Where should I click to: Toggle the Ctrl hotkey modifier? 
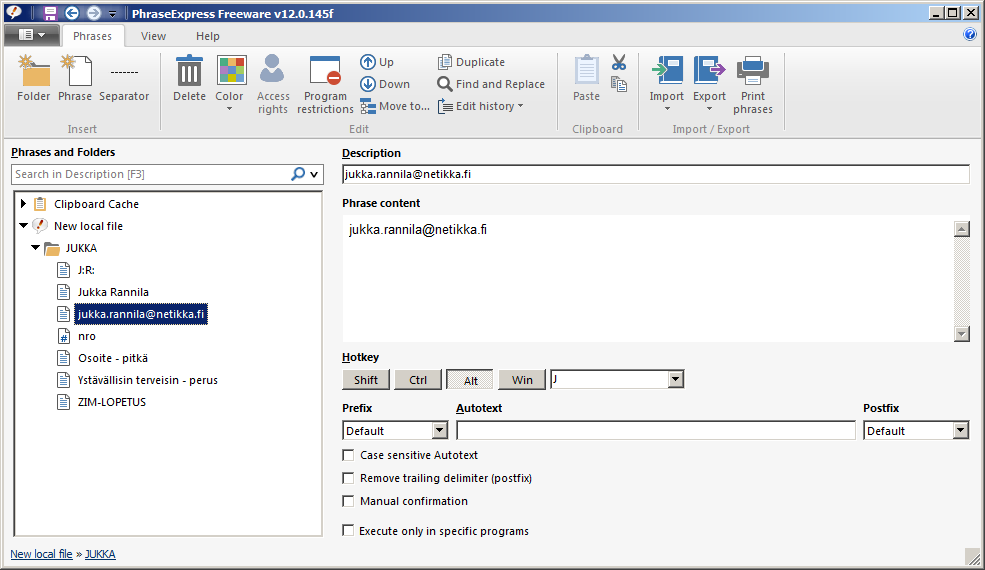pos(418,380)
